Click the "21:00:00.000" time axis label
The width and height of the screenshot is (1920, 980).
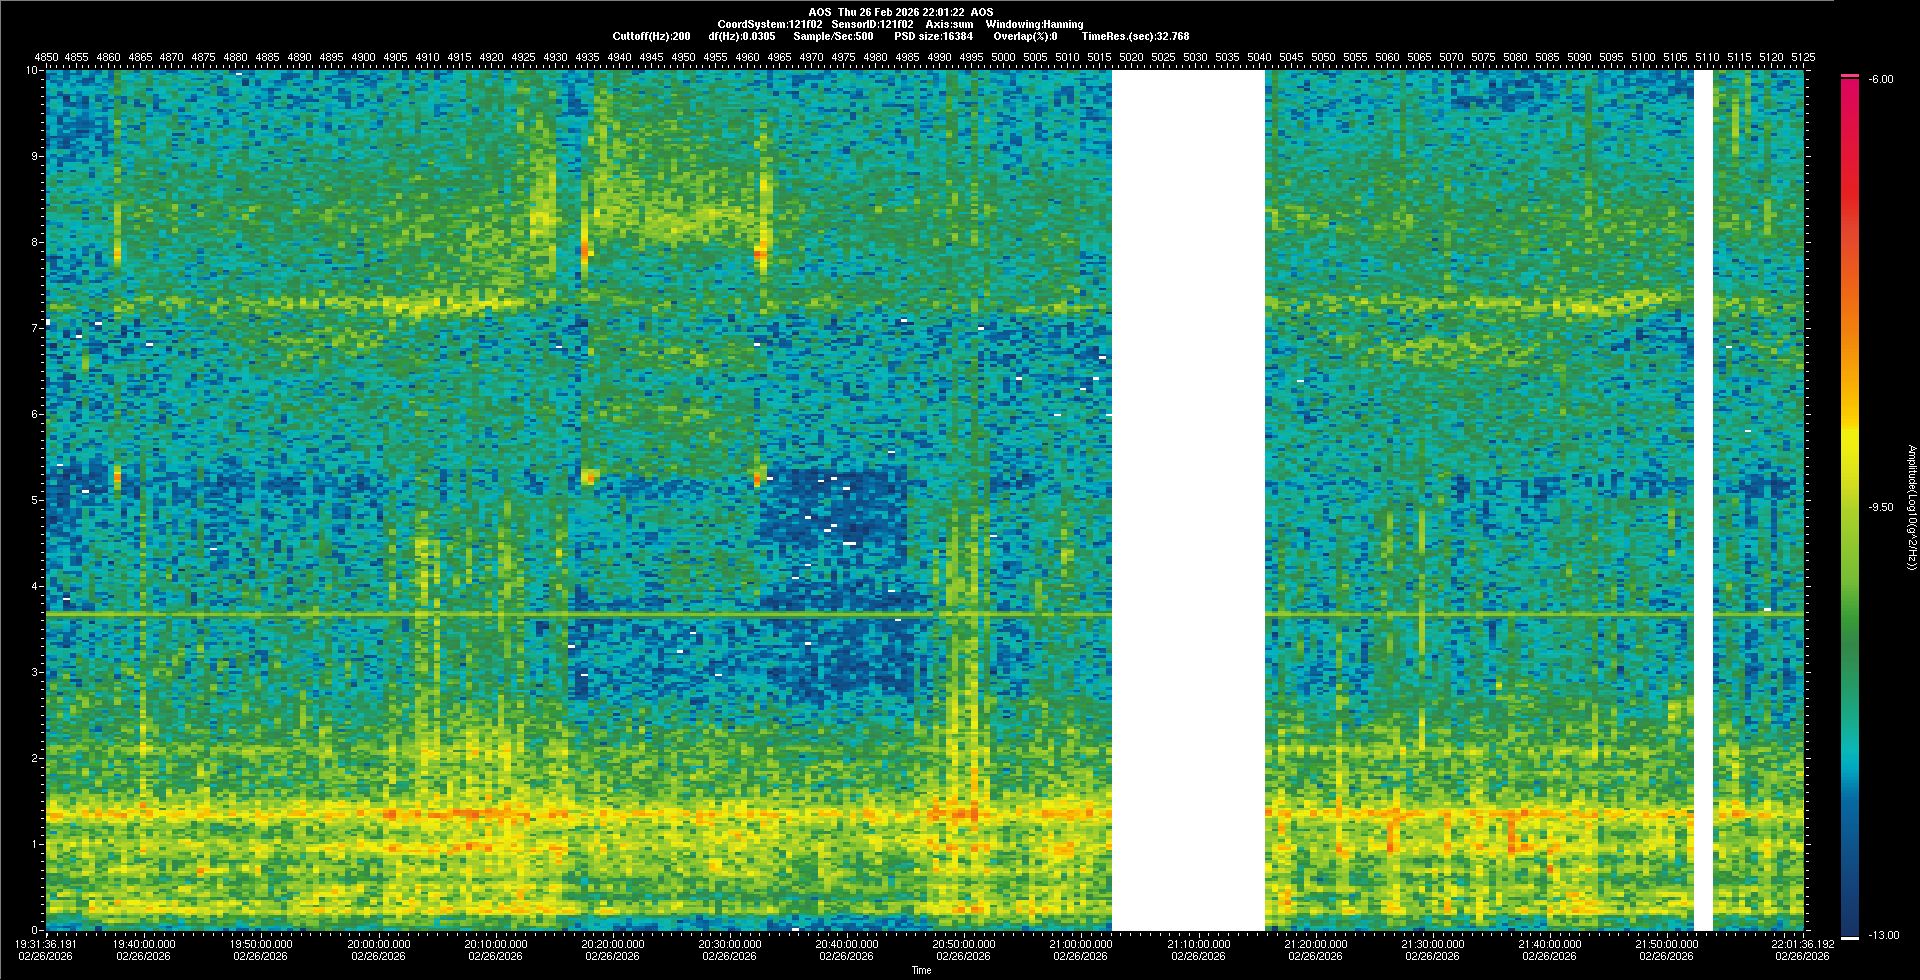[1080, 943]
